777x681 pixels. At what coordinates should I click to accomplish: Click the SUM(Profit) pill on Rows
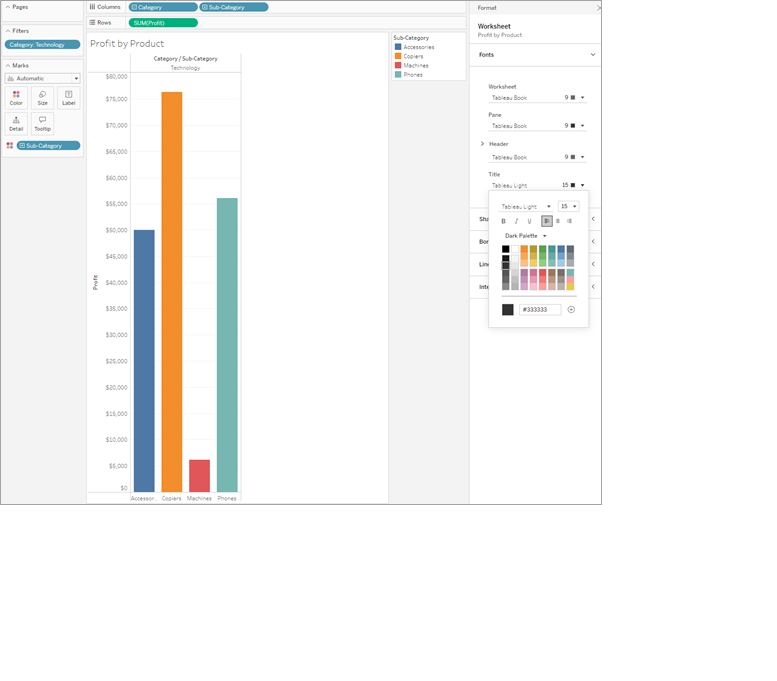point(163,23)
